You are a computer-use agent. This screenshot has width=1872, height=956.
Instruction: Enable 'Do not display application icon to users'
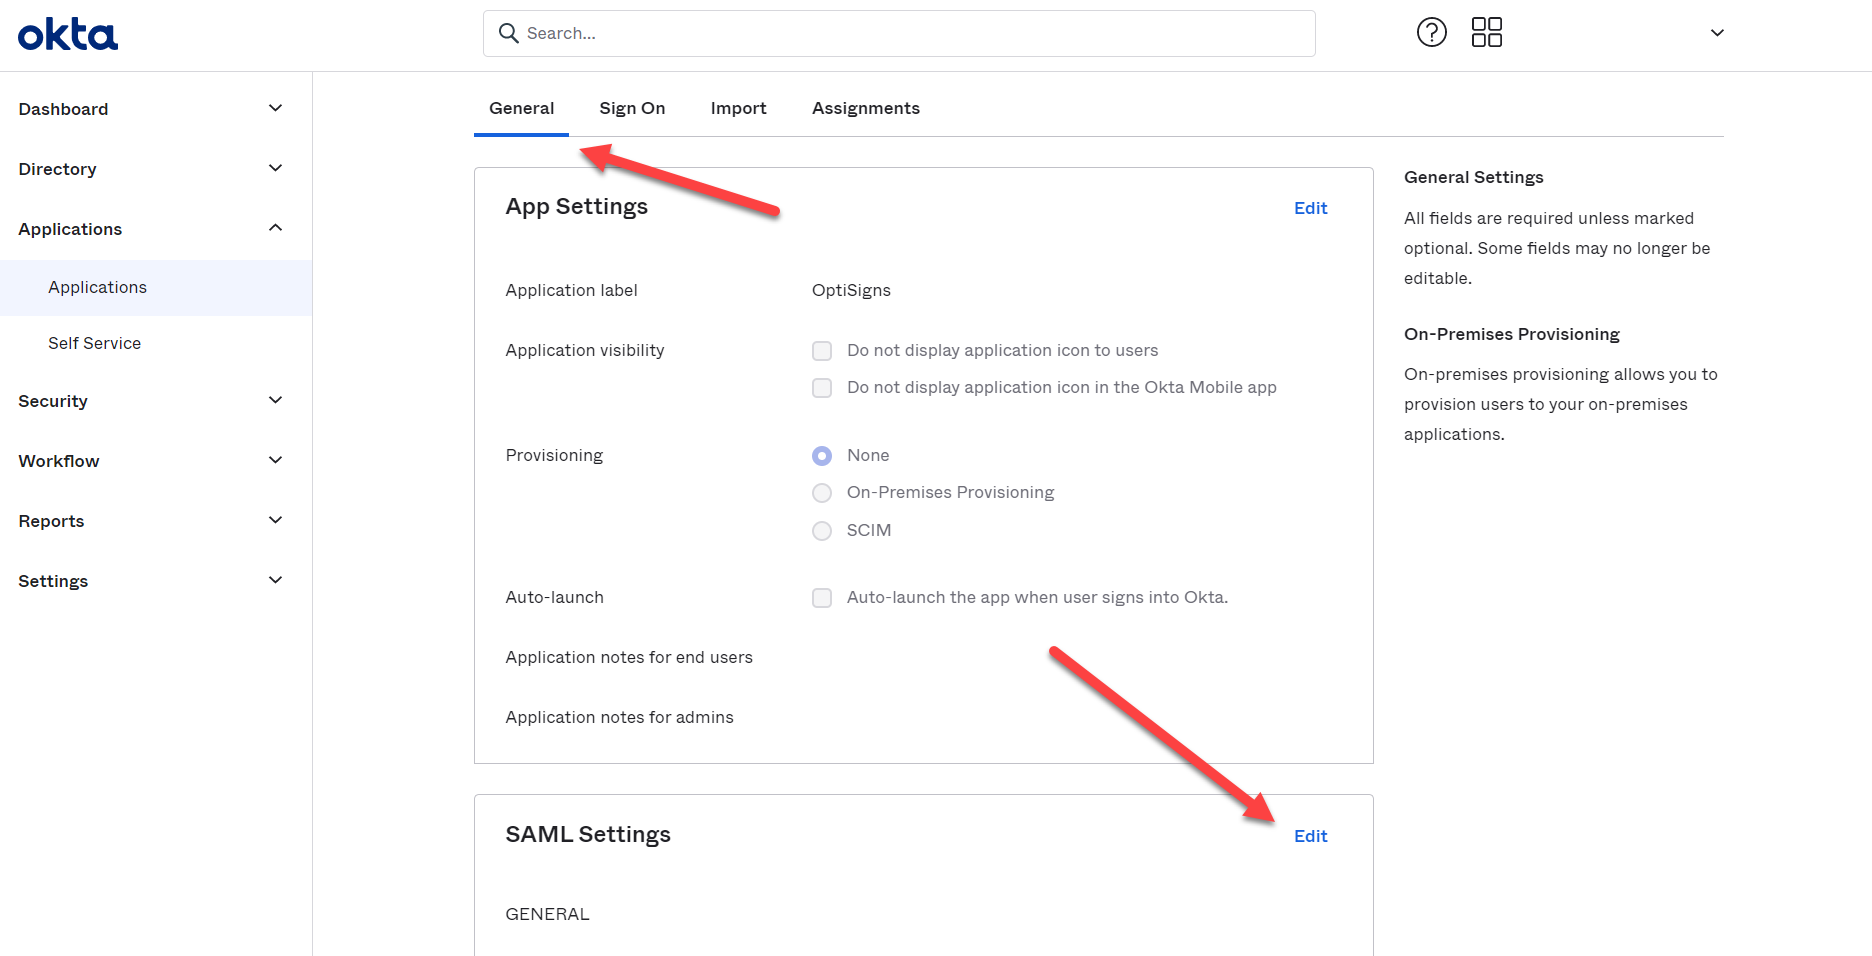tap(822, 351)
